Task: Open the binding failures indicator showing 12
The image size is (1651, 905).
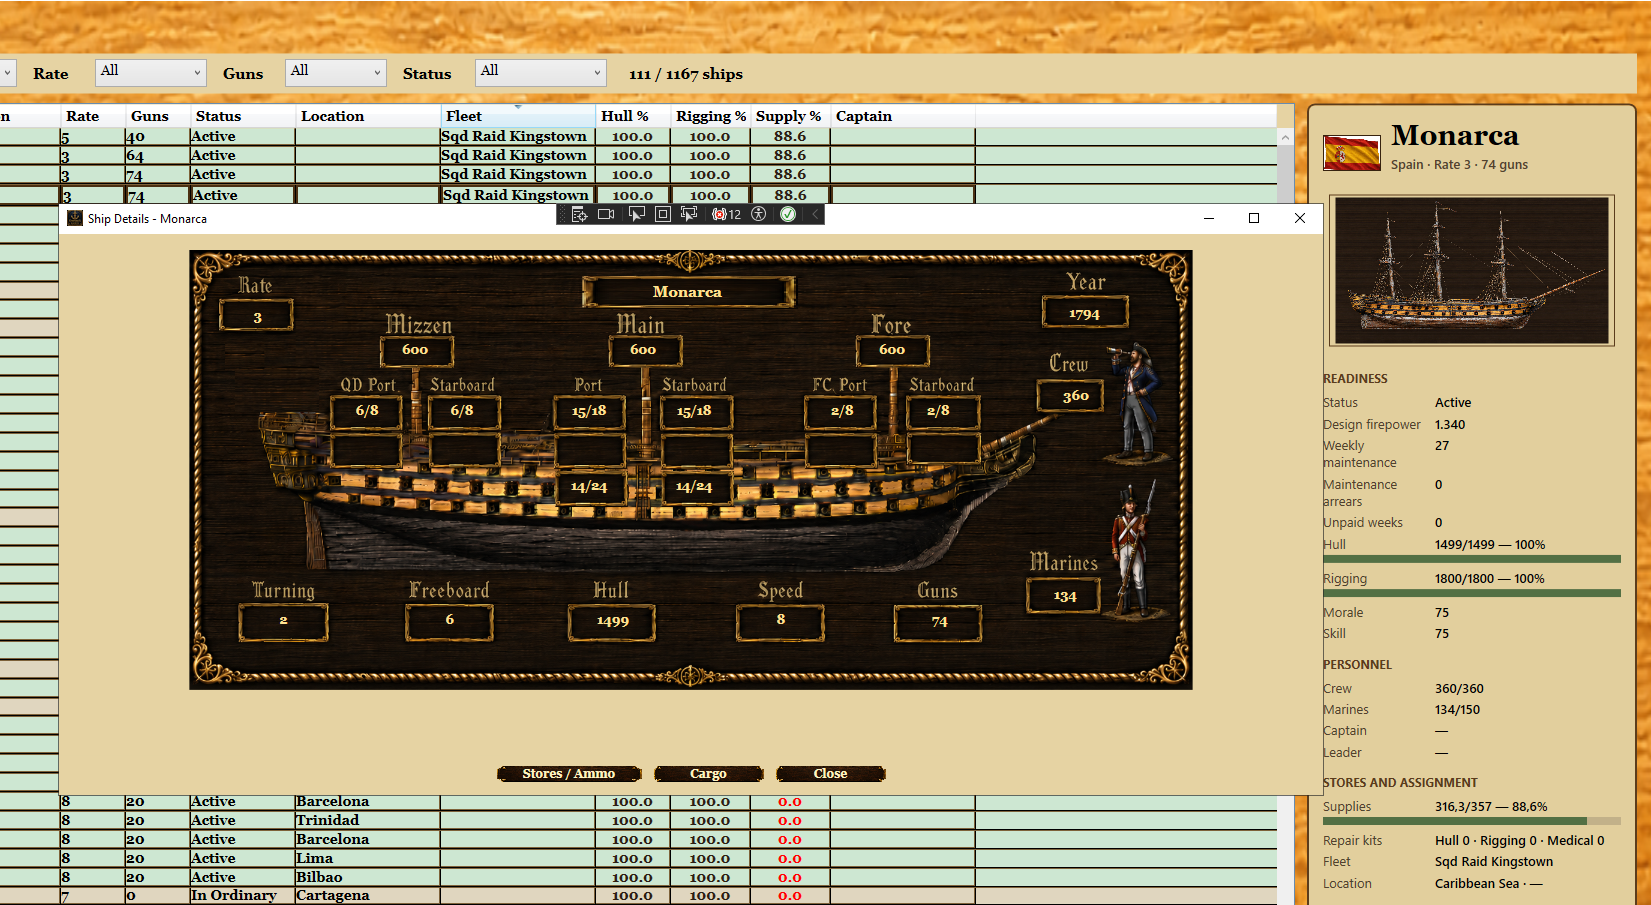Action: [727, 214]
